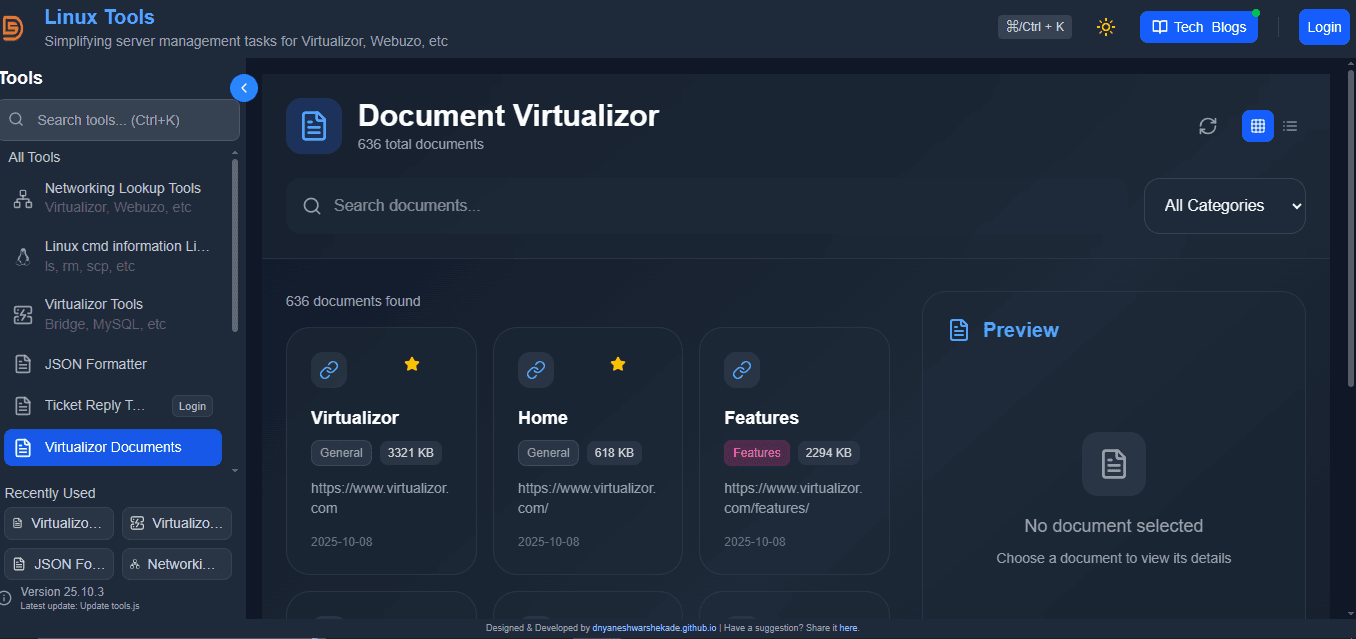This screenshot has width=1356, height=639.
Task: Click the Preview panel document icon
Action: click(959, 330)
